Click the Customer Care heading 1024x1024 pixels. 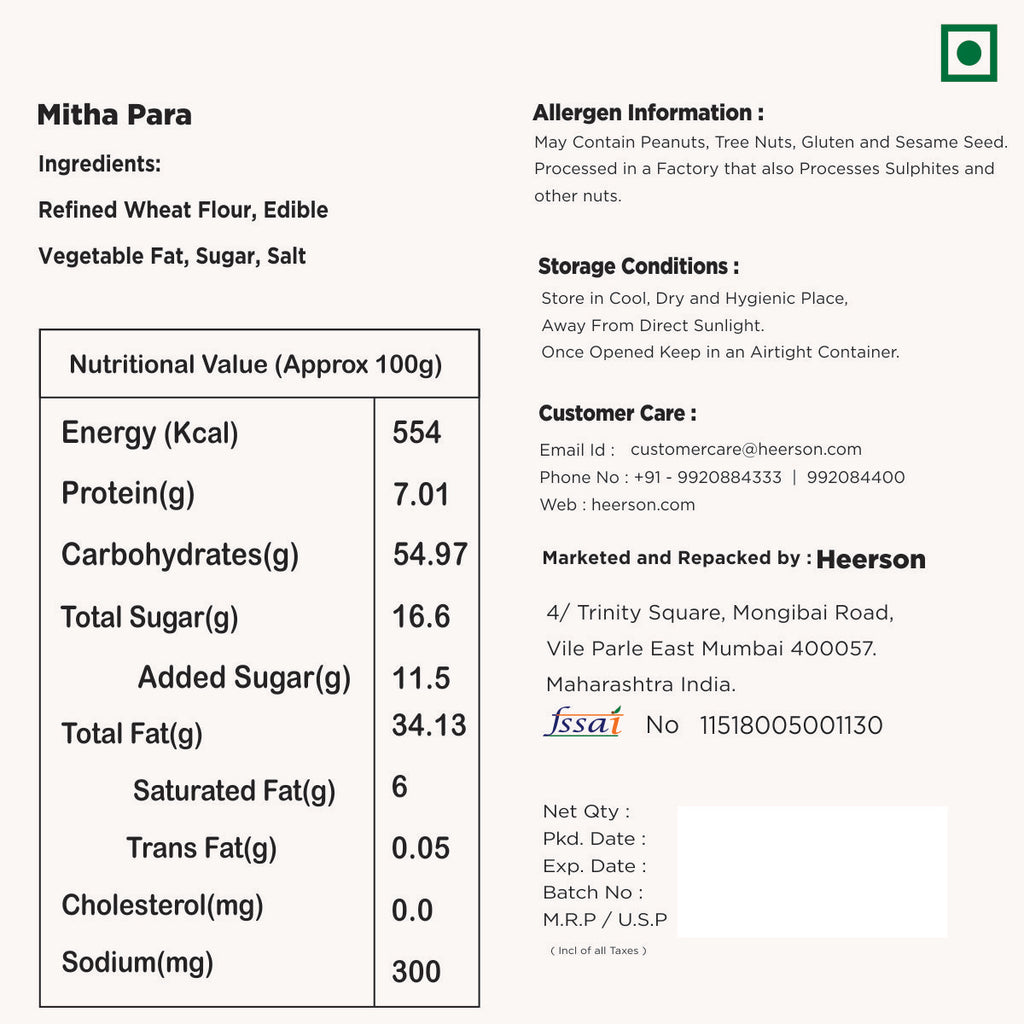[x=617, y=414]
